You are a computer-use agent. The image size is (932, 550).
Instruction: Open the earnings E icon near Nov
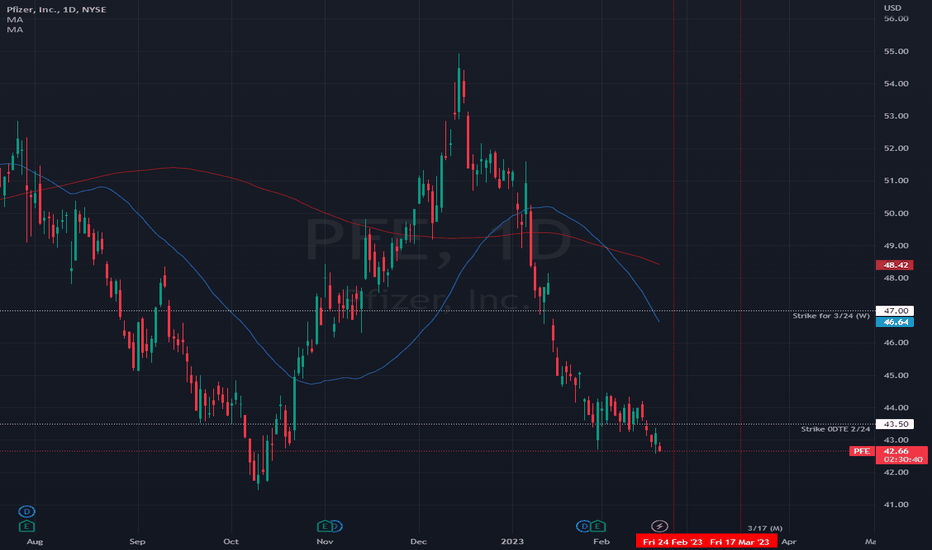click(x=325, y=526)
